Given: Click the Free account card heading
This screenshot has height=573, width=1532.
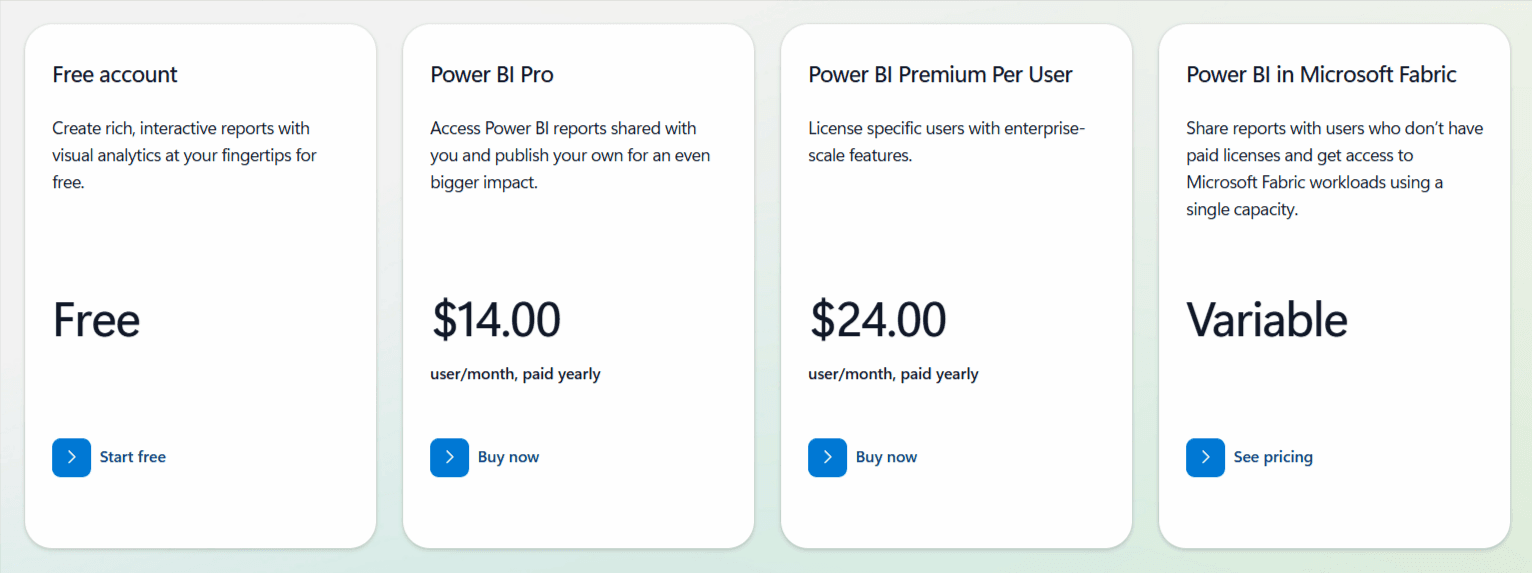Looking at the screenshot, I should pyautogui.click(x=115, y=74).
